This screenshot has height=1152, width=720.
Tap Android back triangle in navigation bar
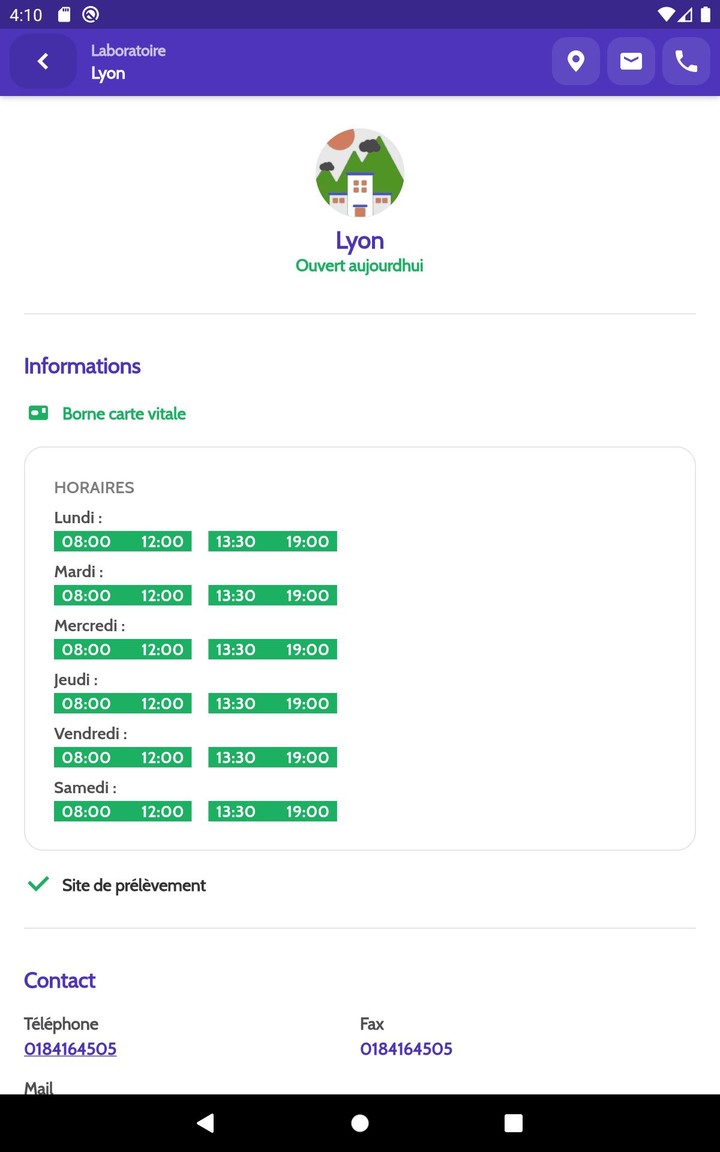[205, 1123]
